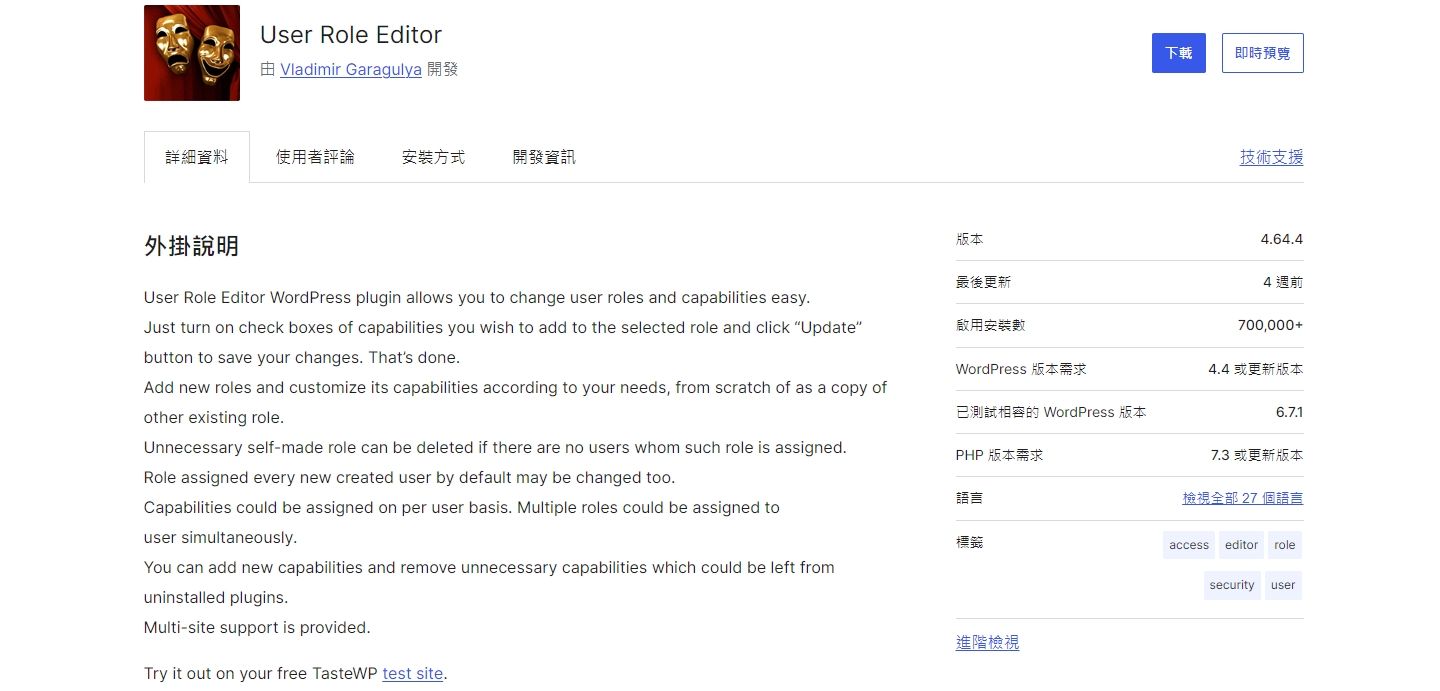Follow the TasteWP "test site" link

412,674
